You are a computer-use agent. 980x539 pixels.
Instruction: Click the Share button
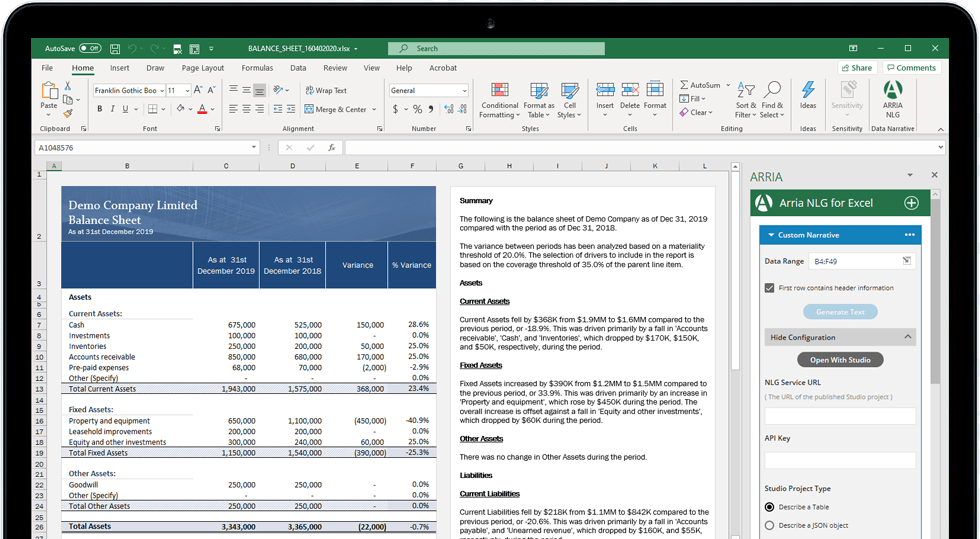pos(856,68)
